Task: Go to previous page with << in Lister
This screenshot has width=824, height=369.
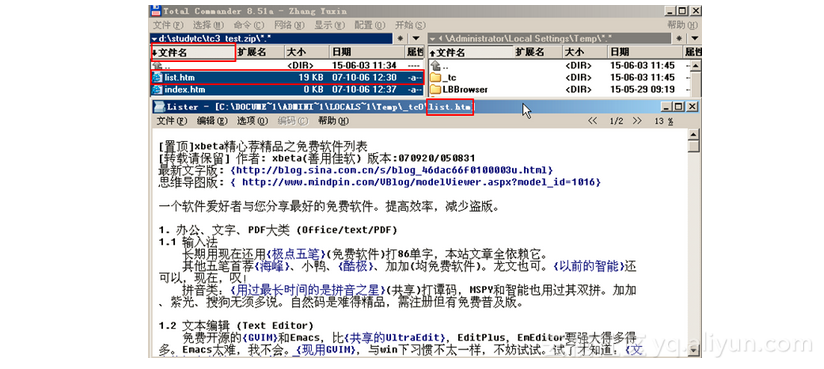Action: (x=592, y=121)
